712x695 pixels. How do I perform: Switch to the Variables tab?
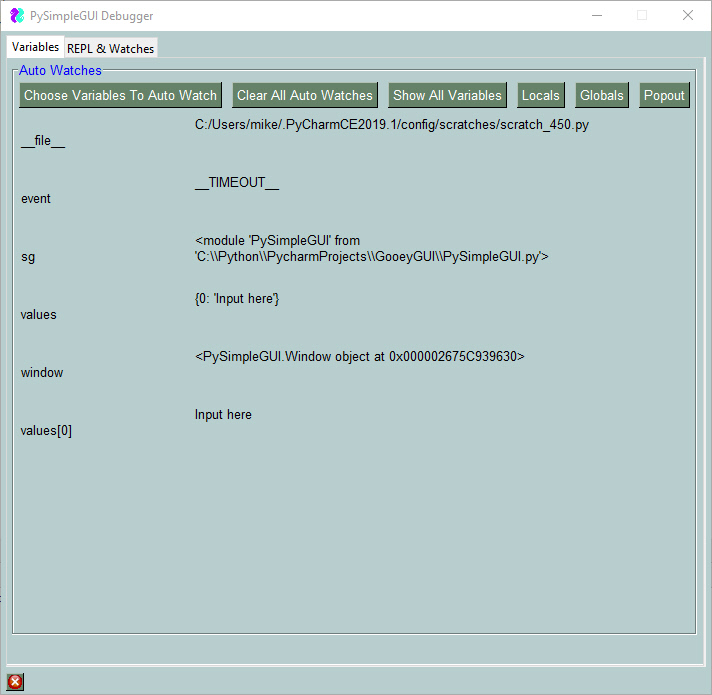click(35, 47)
